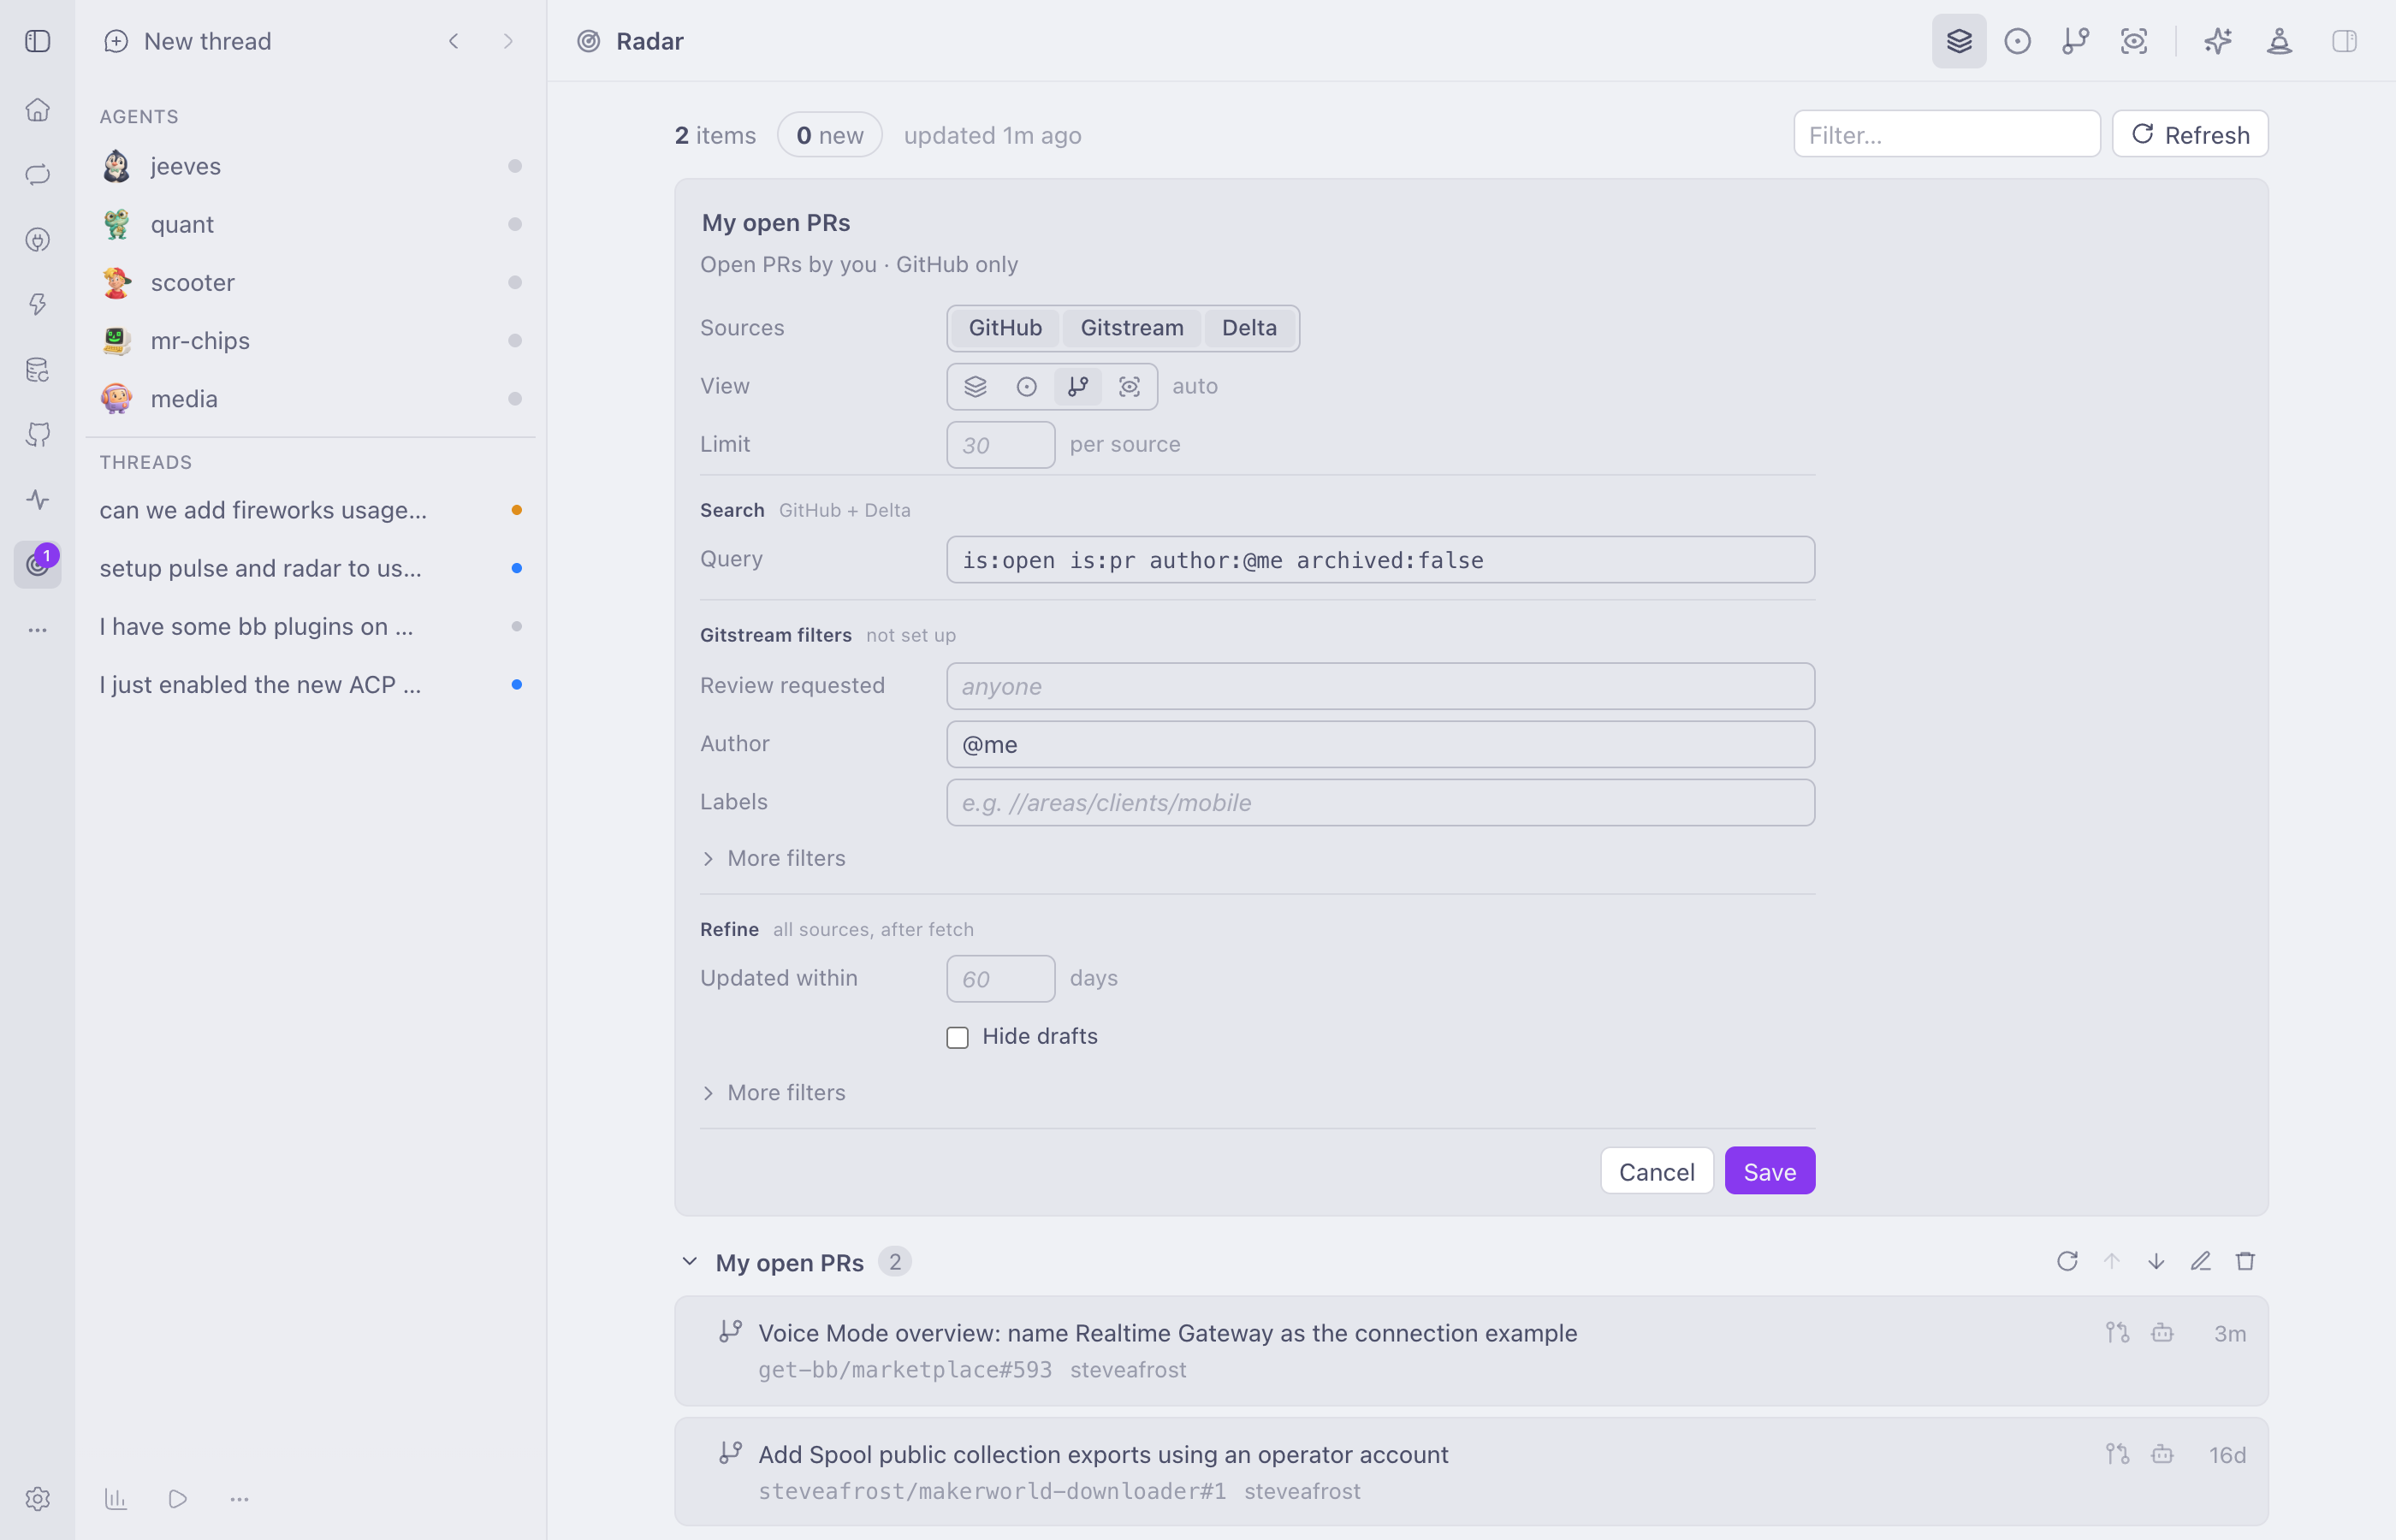Start a New thread
2396x1540 pixels.
point(188,41)
